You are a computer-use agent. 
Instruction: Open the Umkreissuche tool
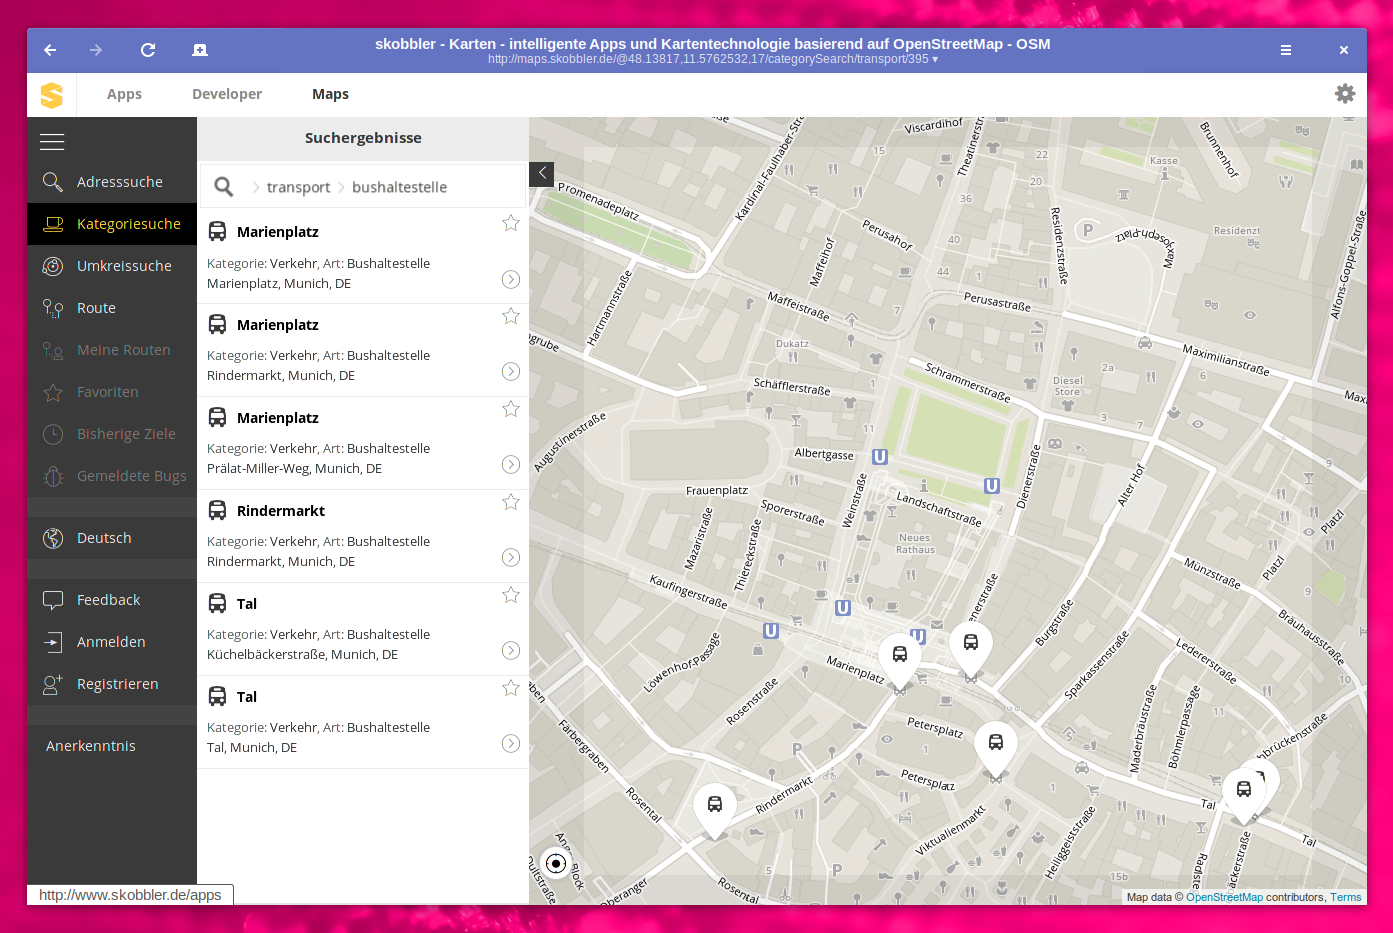coord(52,266)
